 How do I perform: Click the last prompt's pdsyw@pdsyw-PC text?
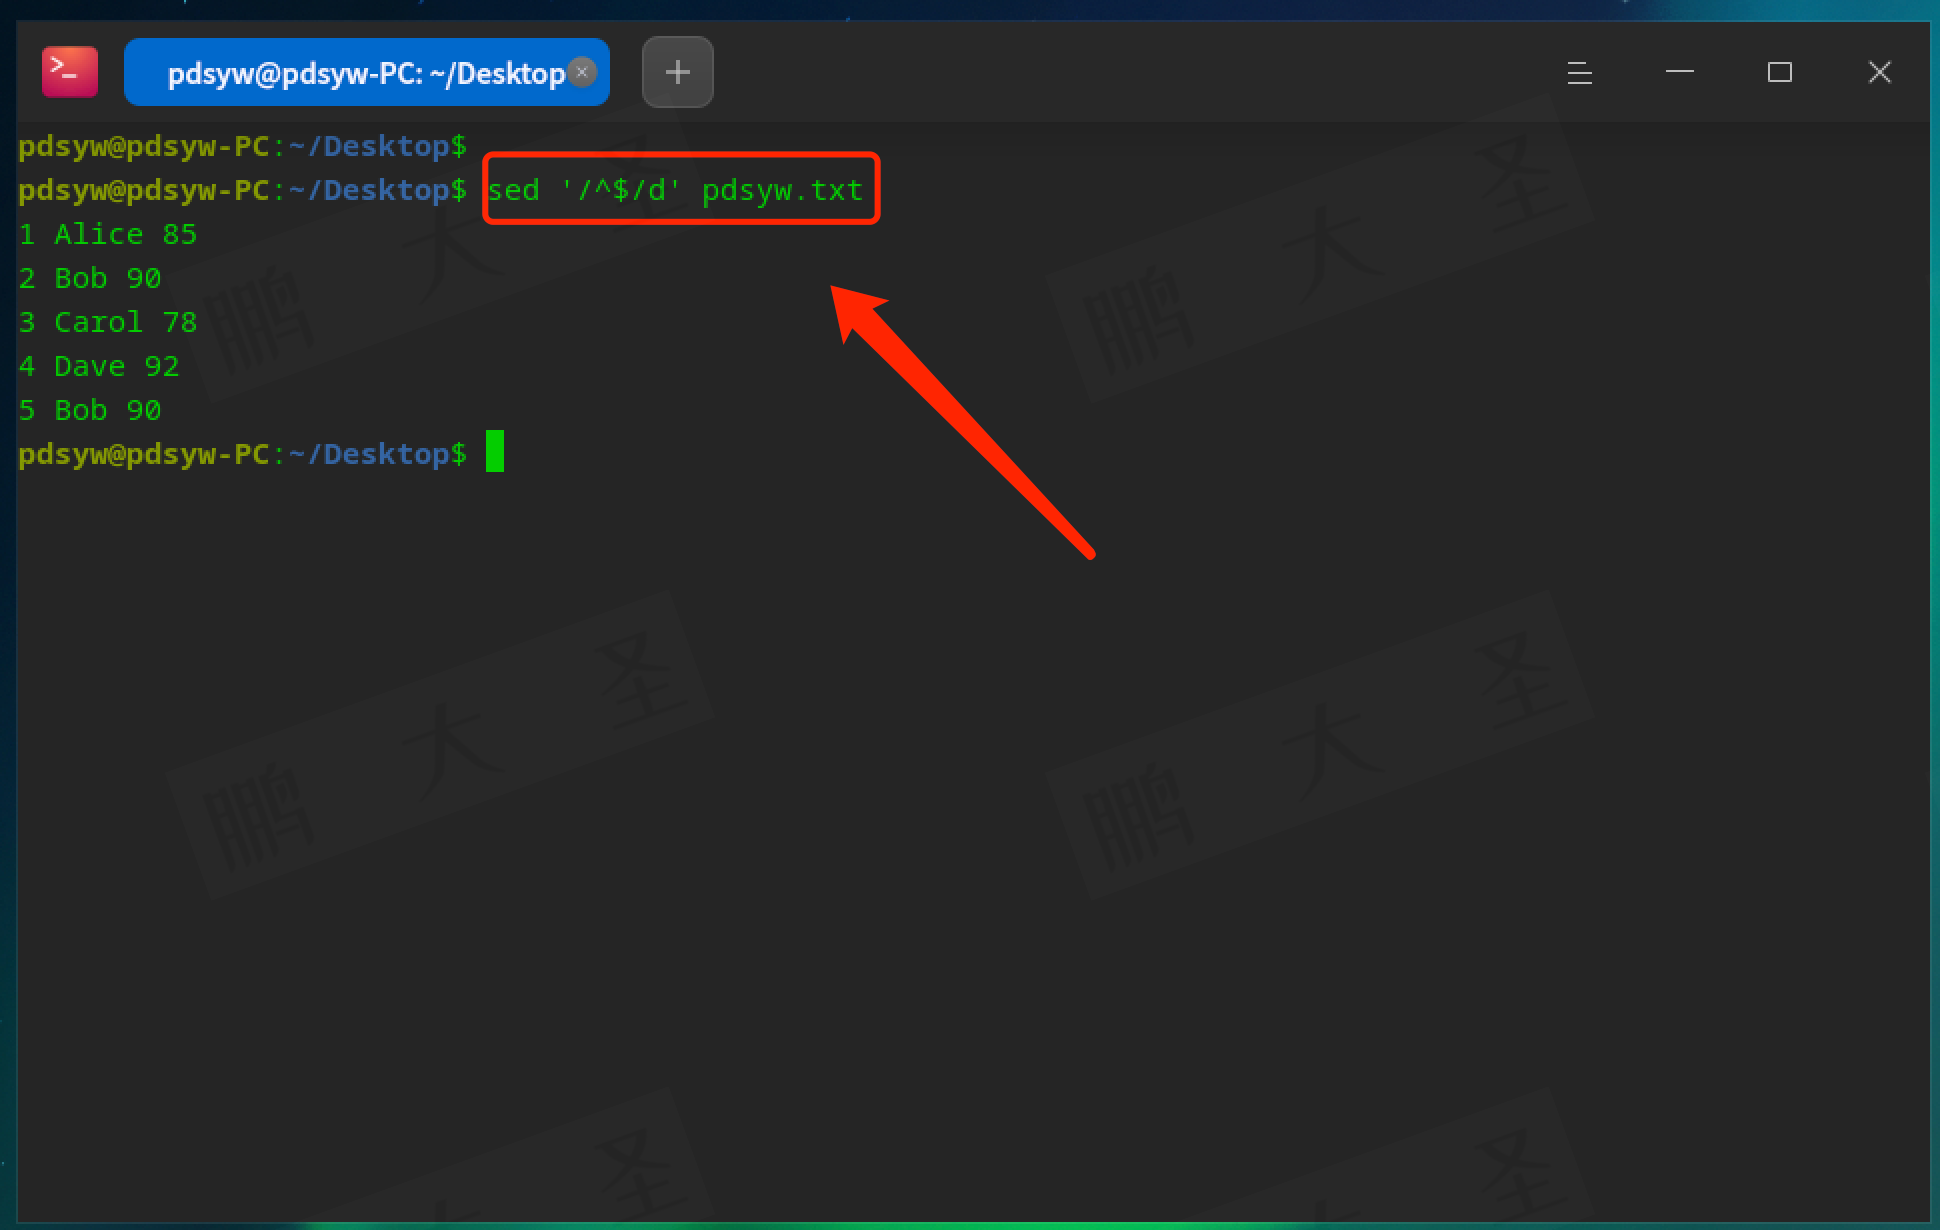point(144,454)
